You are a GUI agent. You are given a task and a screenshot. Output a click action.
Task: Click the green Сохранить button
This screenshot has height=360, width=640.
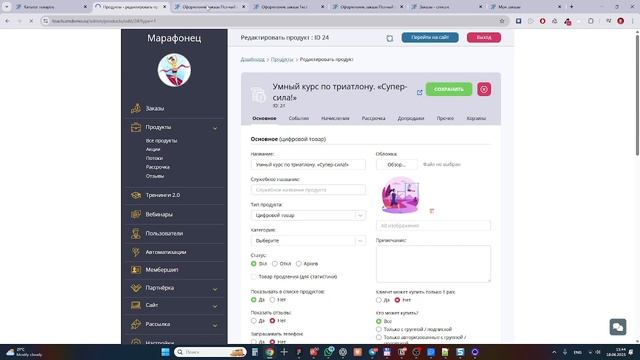tap(449, 89)
